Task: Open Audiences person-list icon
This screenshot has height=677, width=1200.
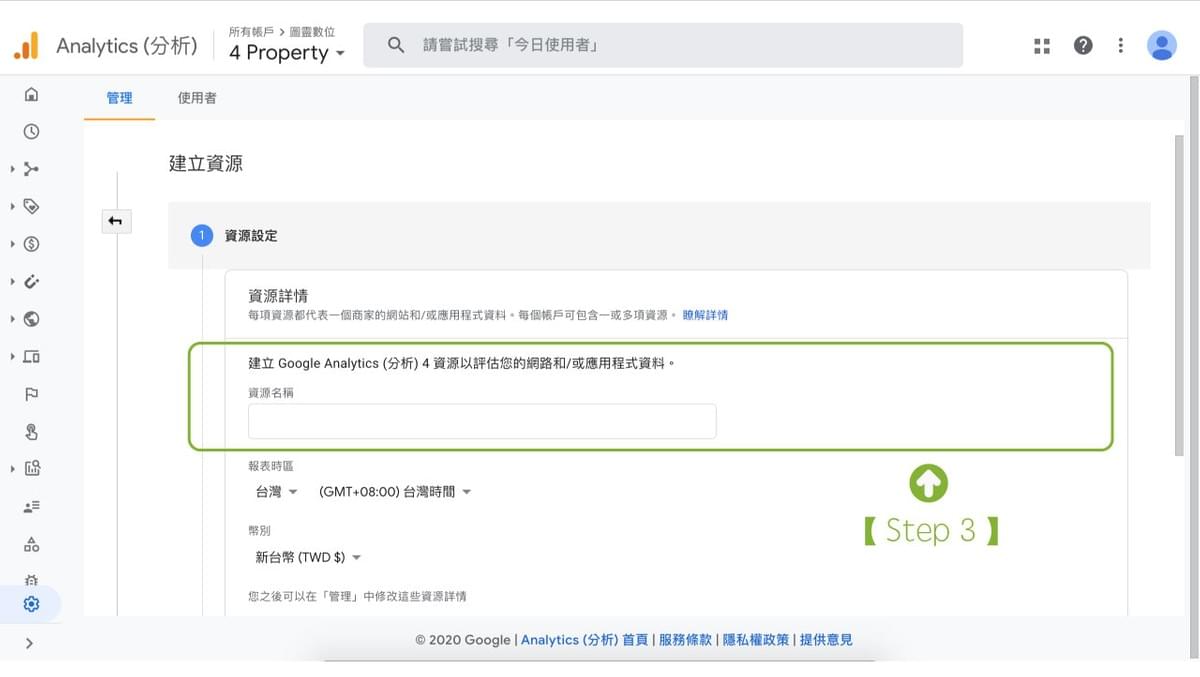Action: click(x=31, y=507)
